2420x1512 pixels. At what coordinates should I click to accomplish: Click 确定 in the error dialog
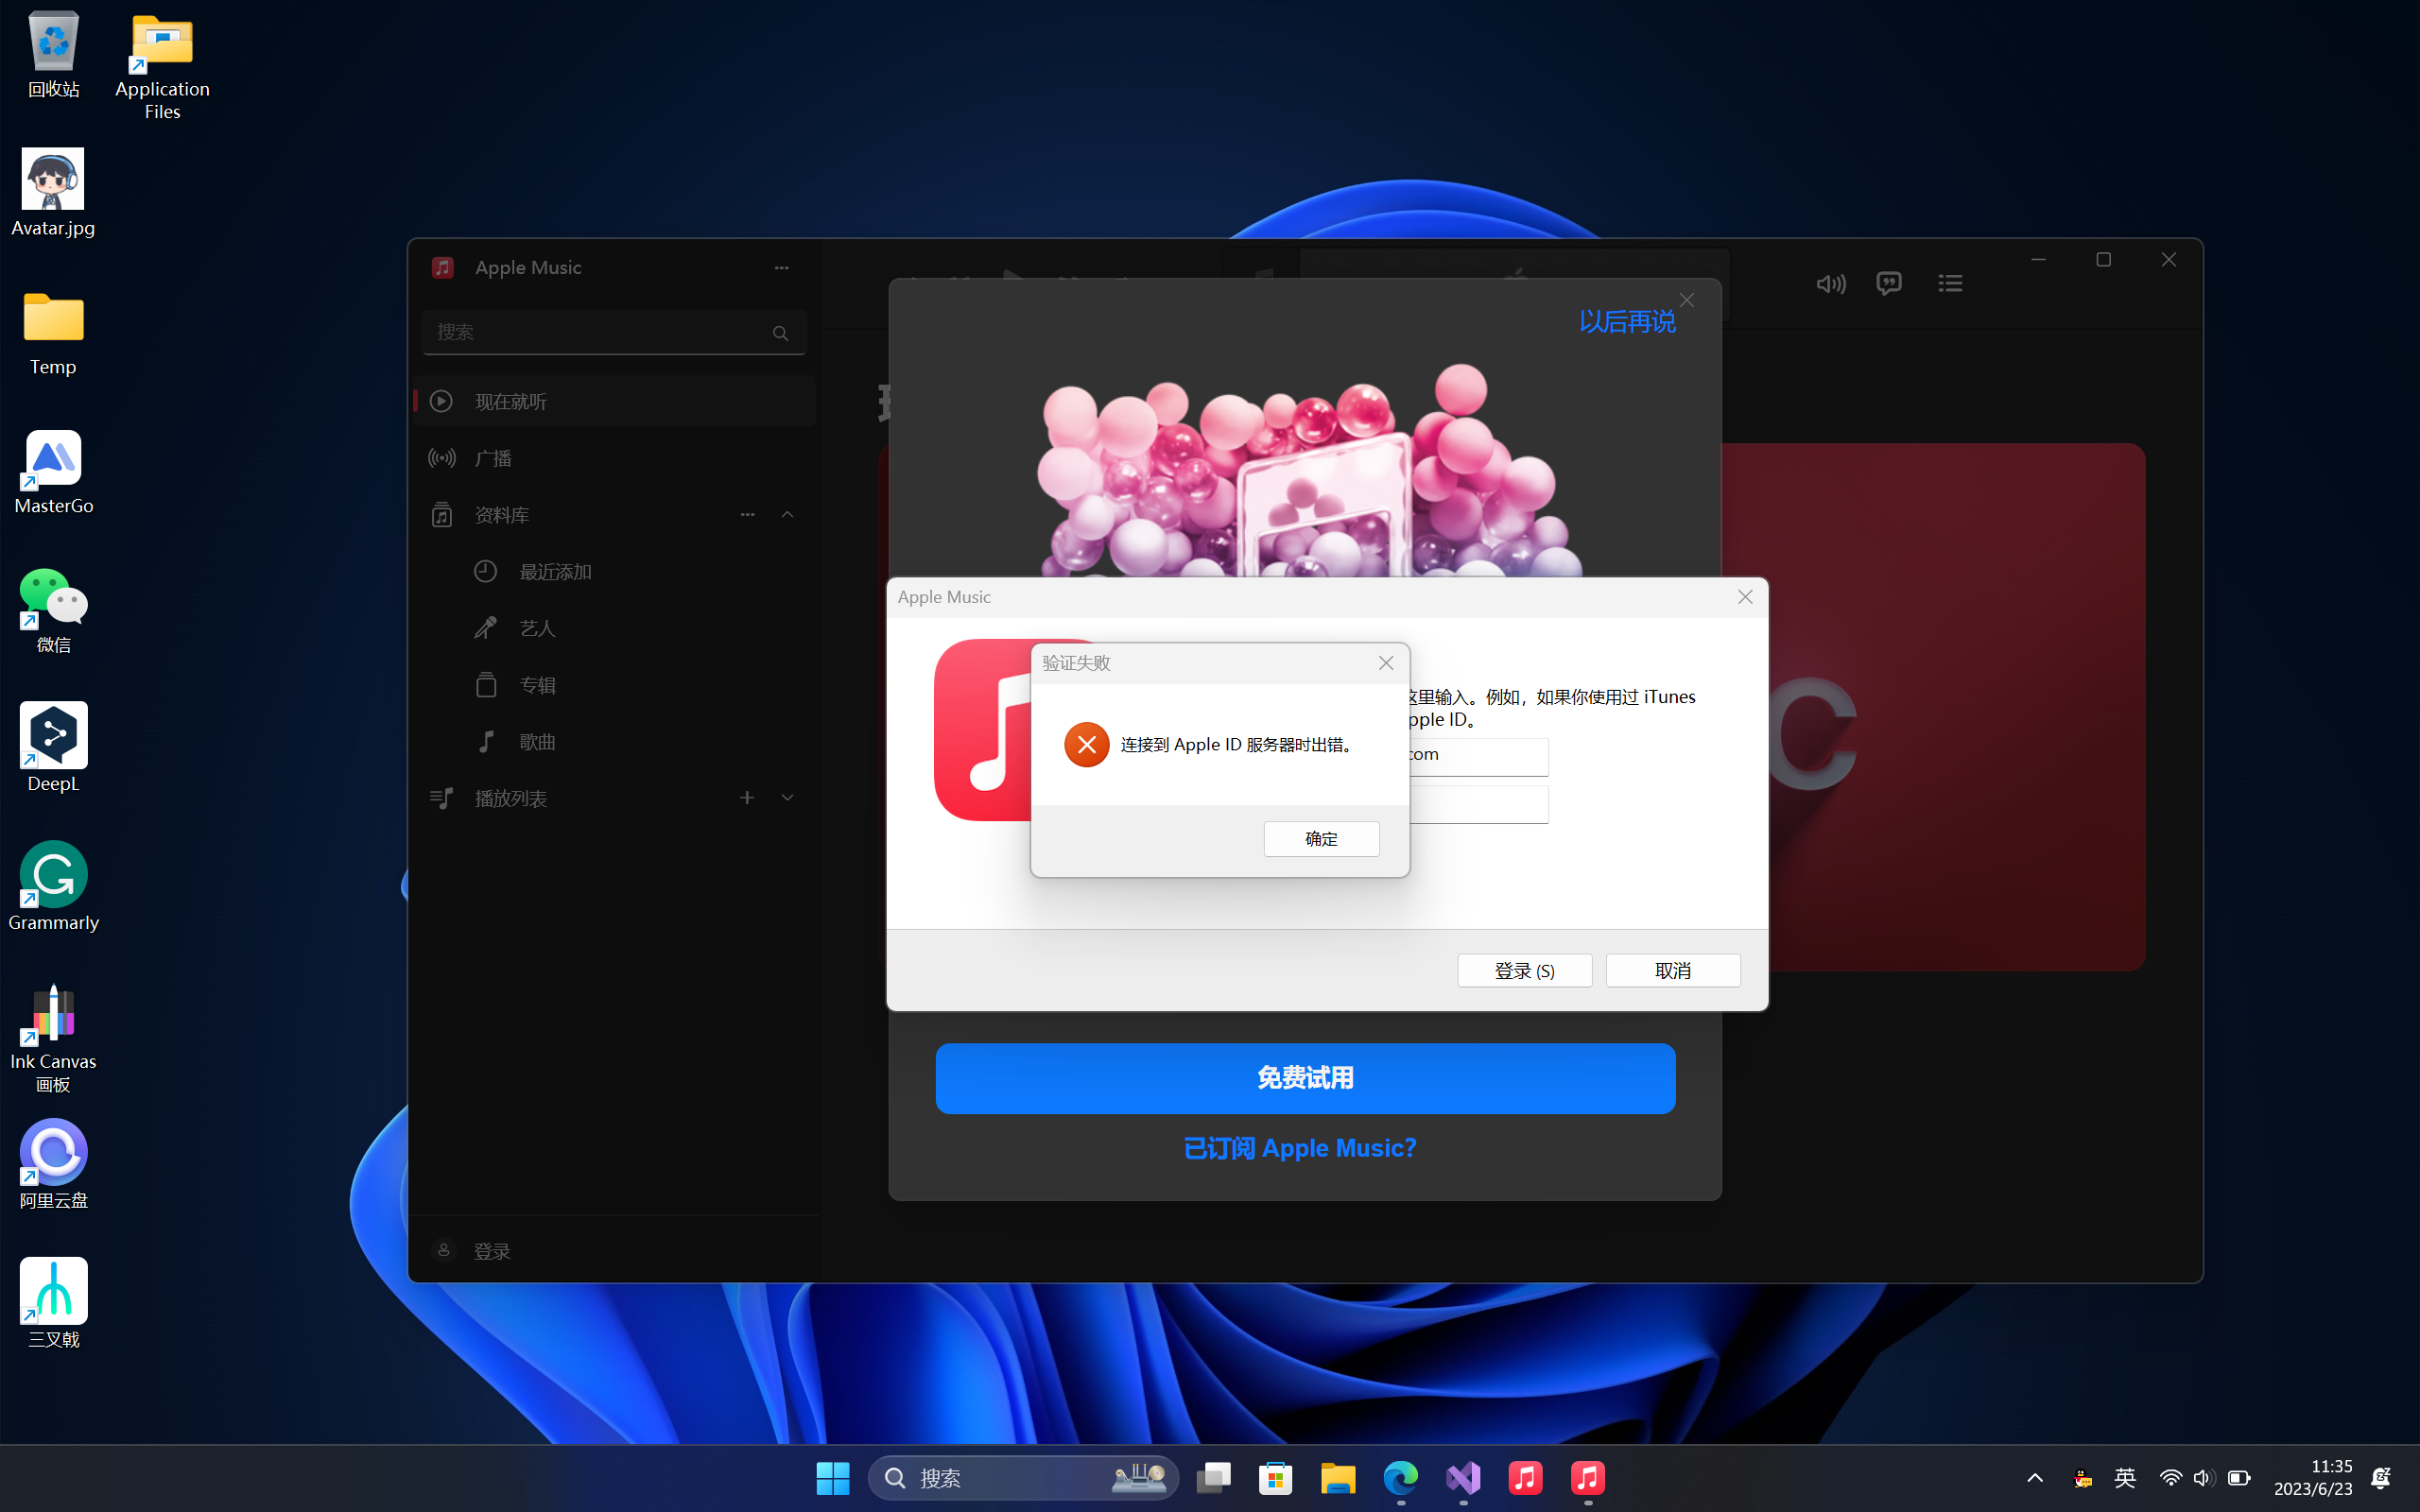(1321, 839)
